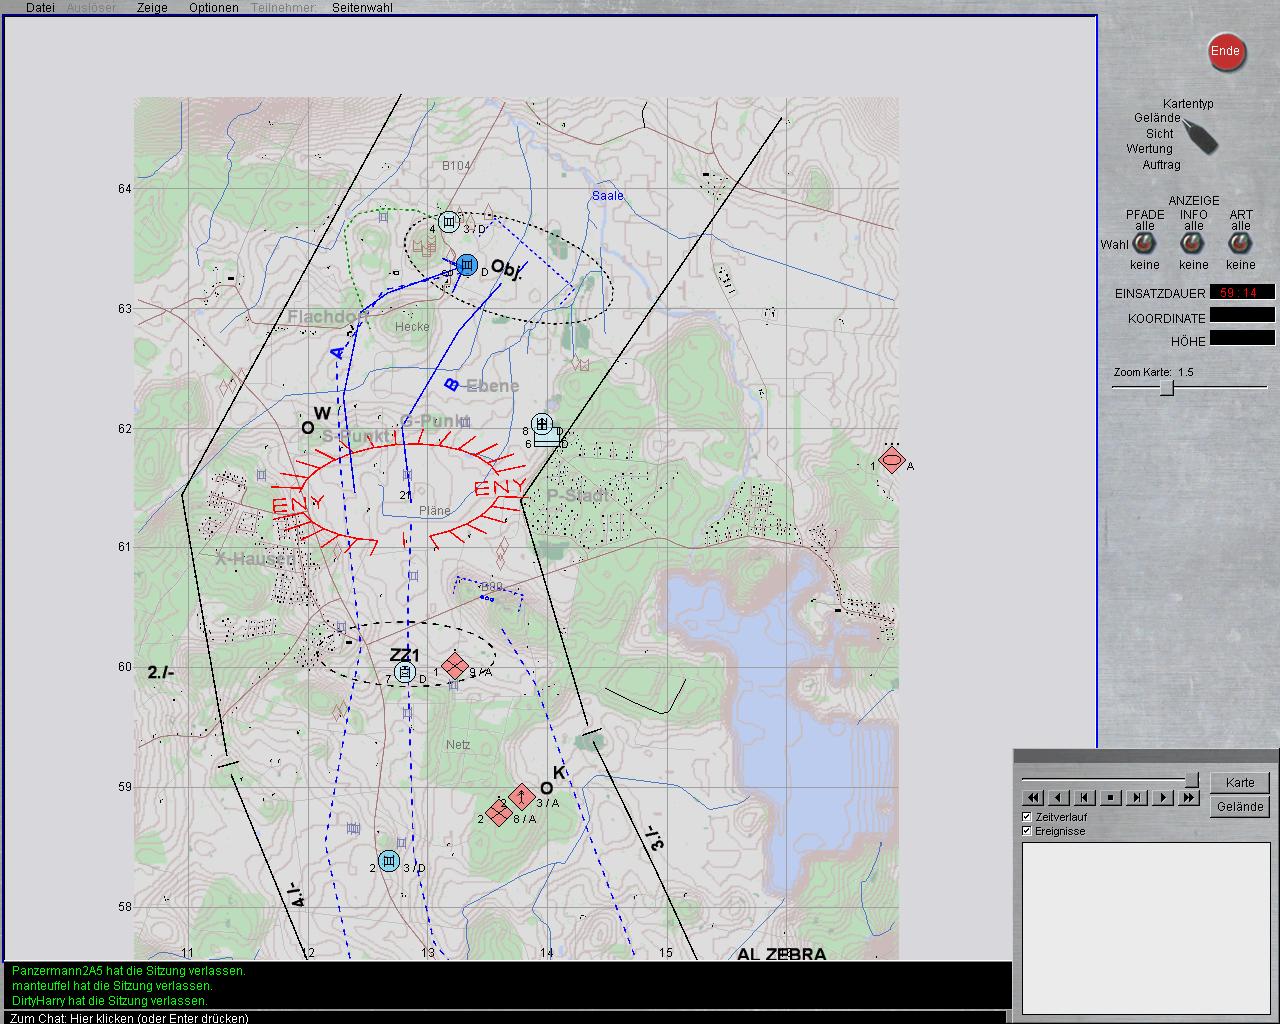Click the step backward playback button
The height and width of the screenshot is (1024, 1280).
pyautogui.click(x=1085, y=798)
